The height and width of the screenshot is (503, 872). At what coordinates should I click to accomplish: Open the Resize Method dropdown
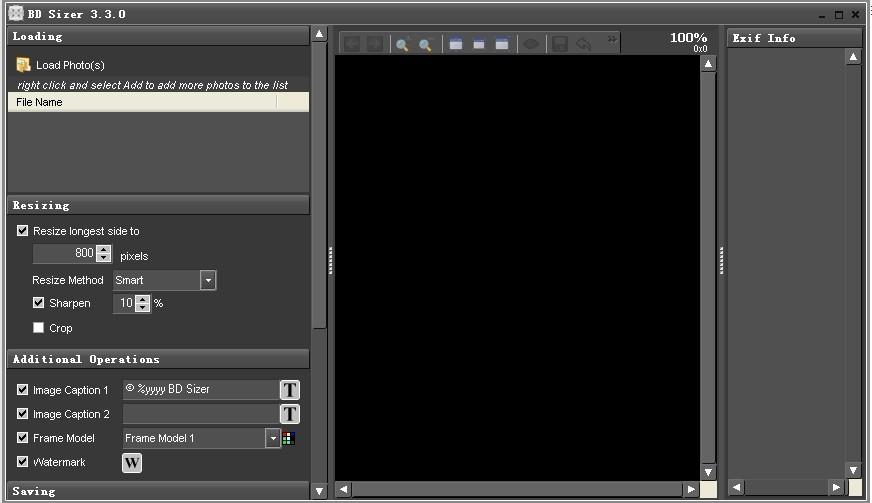[208, 280]
